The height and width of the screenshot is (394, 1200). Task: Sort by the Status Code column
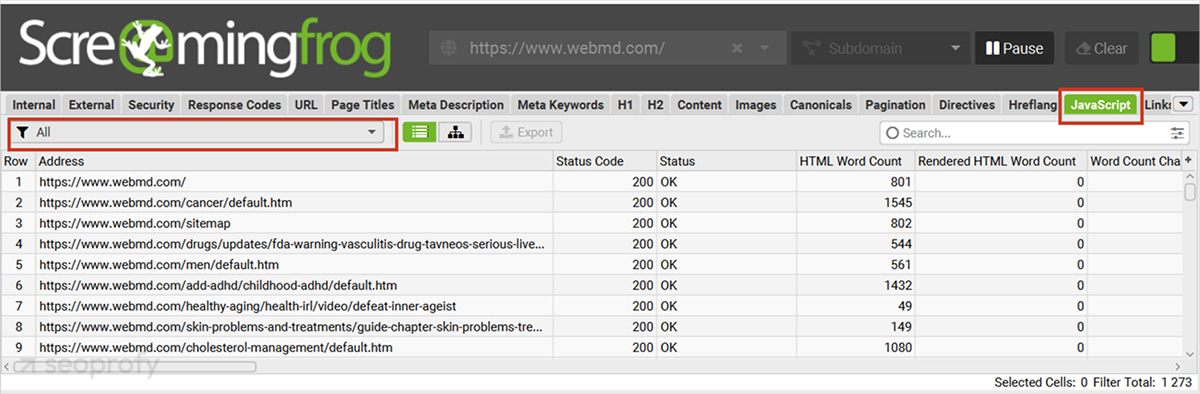coord(605,161)
